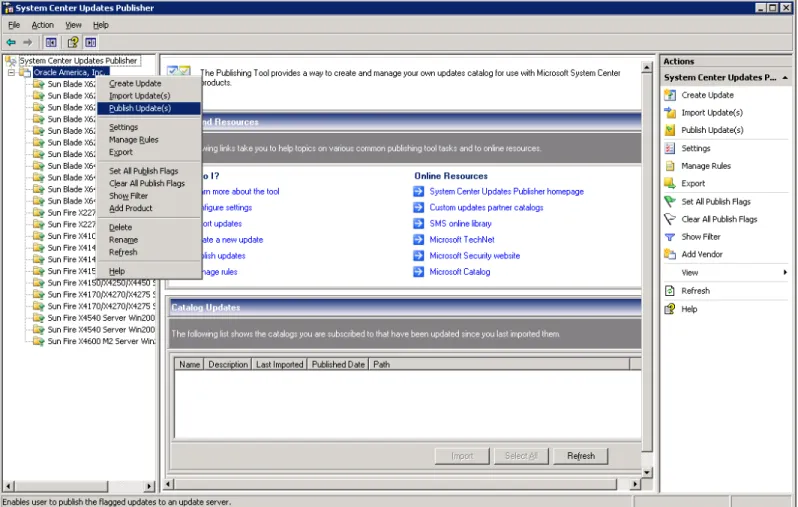Image resolution: width=798 pixels, height=507 pixels.
Task: Click the System Center Updates Publisher root tree icon
Action: point(10,61)
